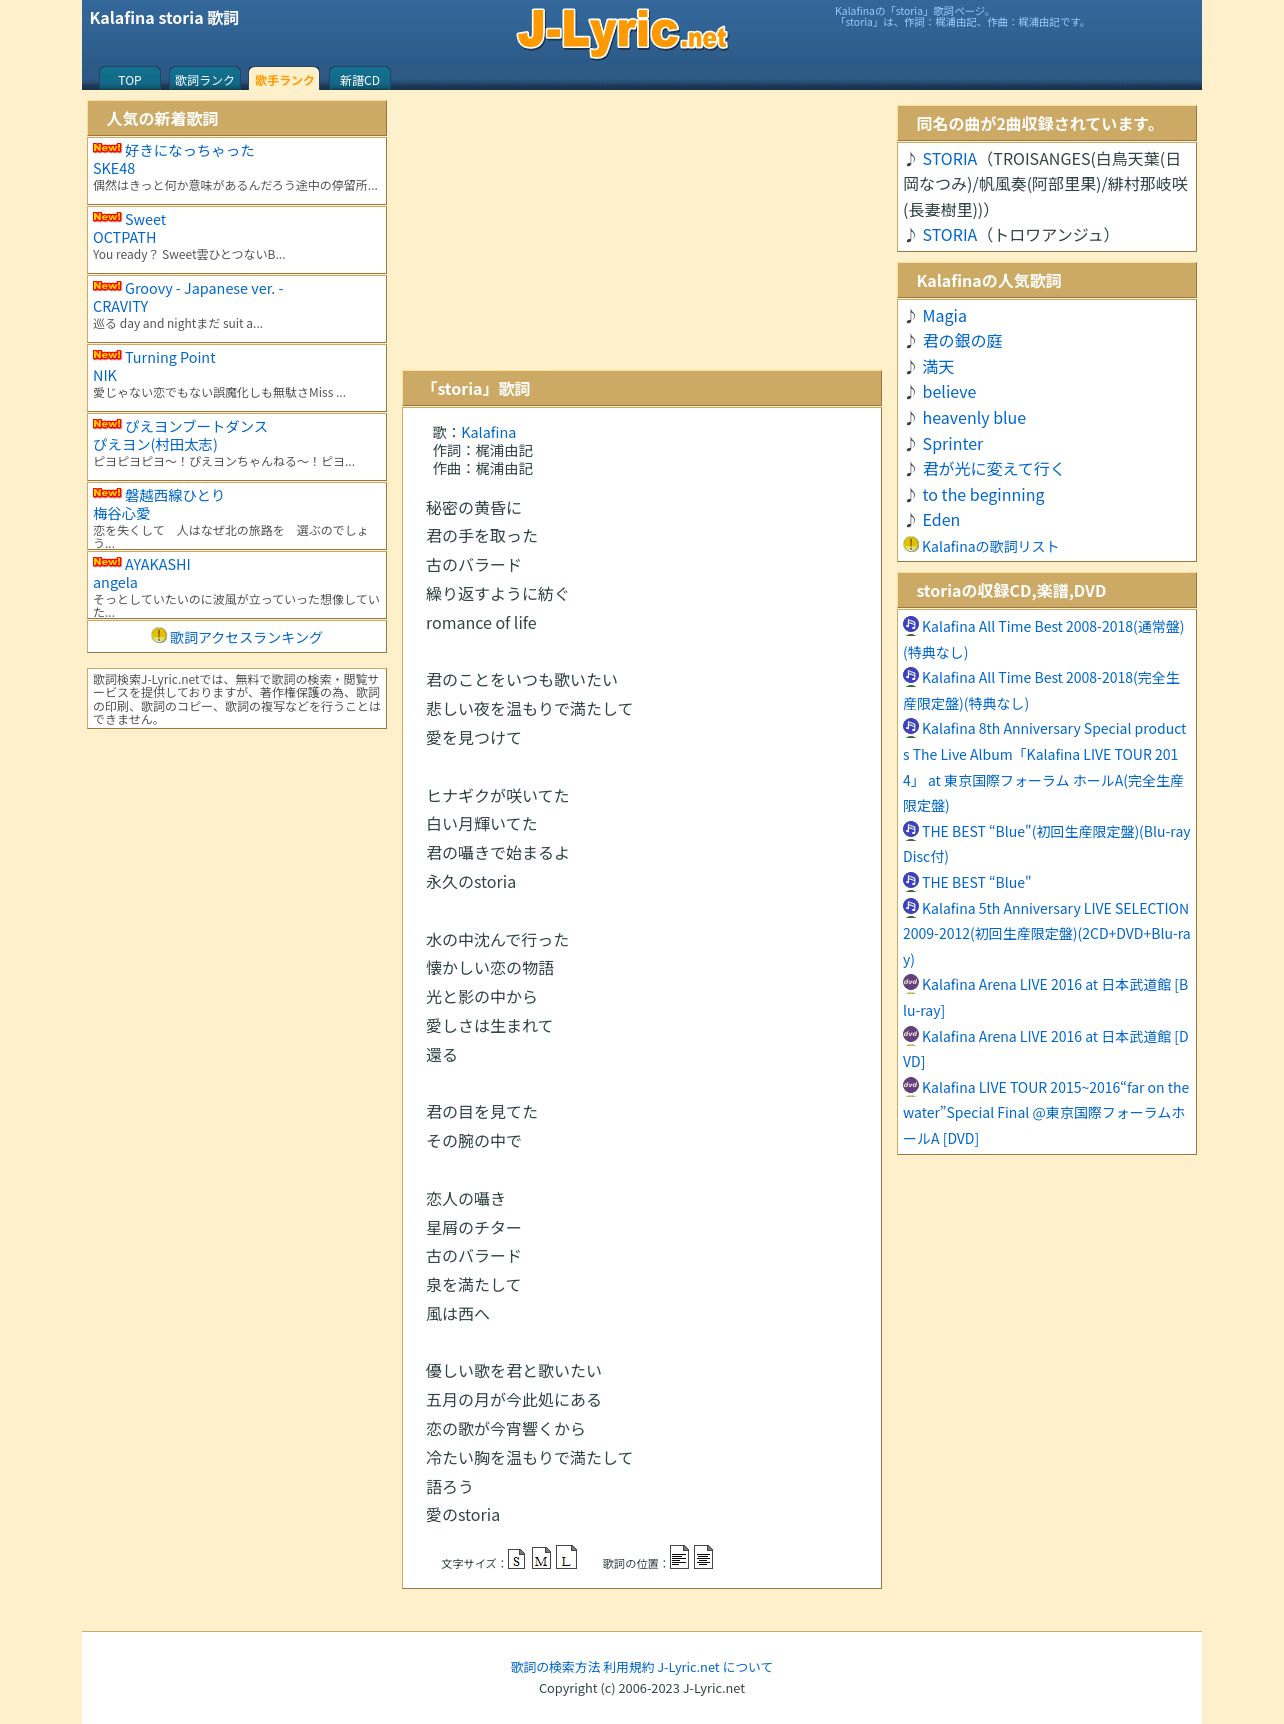Select the 歌手ランク tab
Viewport: 1284px width, 1724px height.
[284, 79]
